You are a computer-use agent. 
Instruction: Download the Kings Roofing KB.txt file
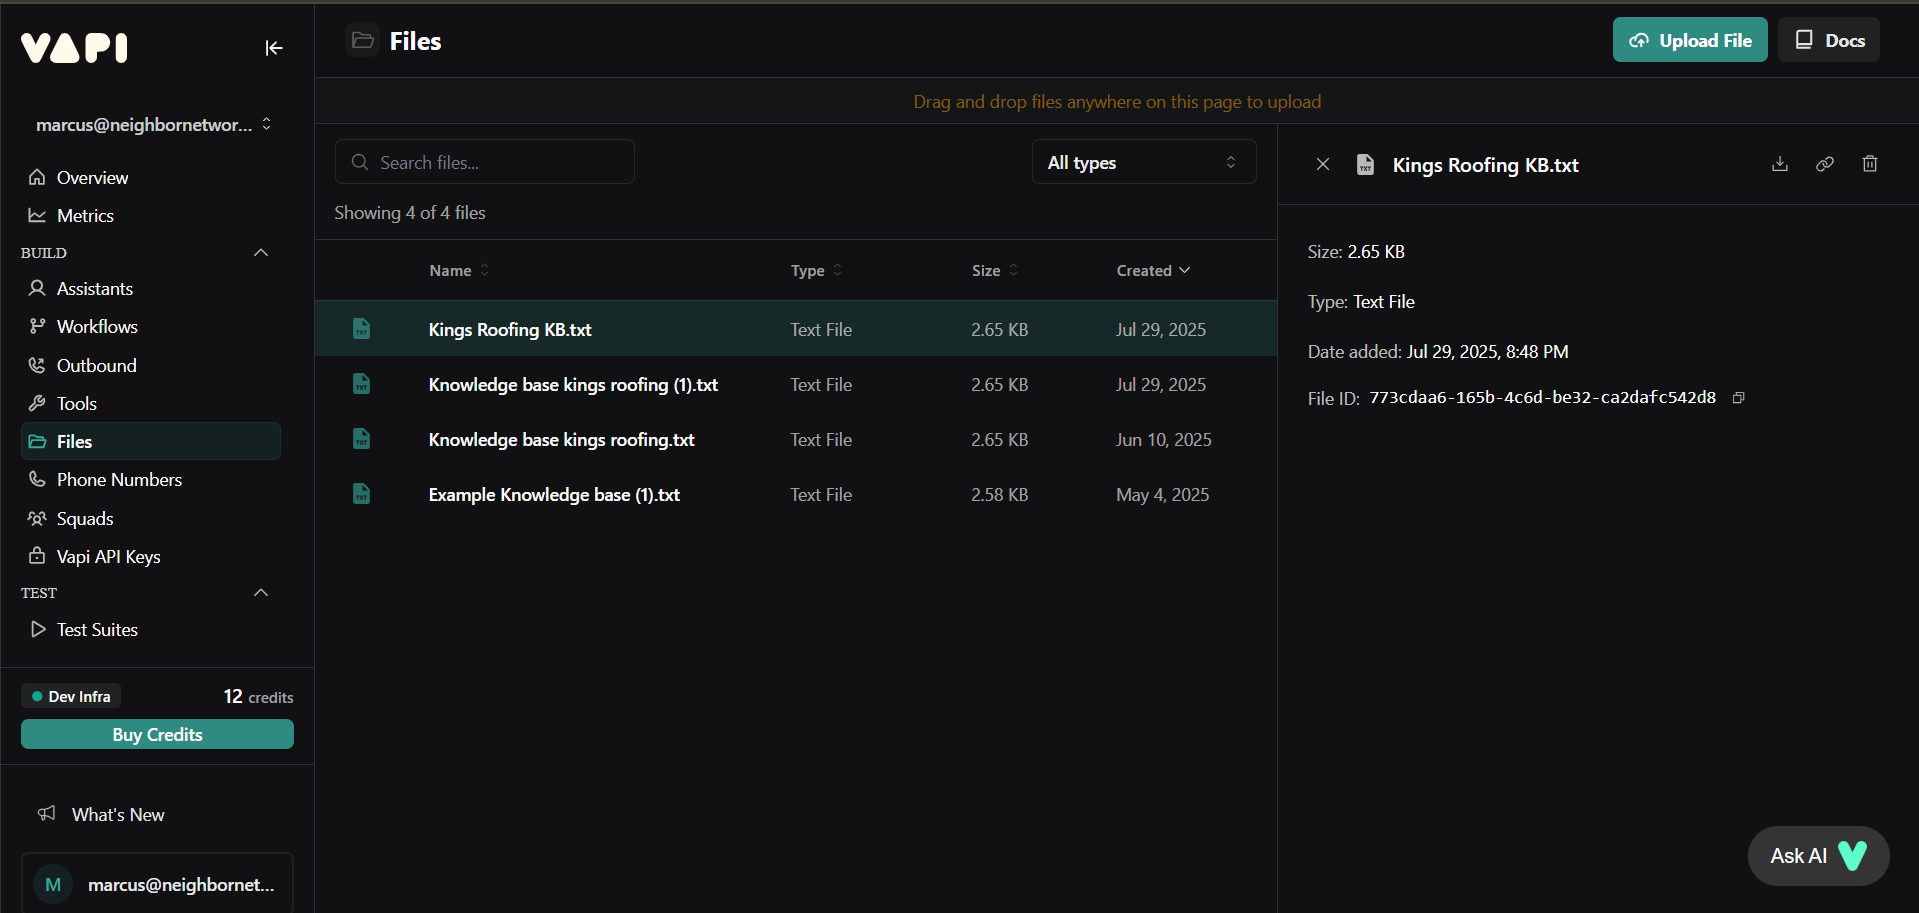(x=1780, y=164)
